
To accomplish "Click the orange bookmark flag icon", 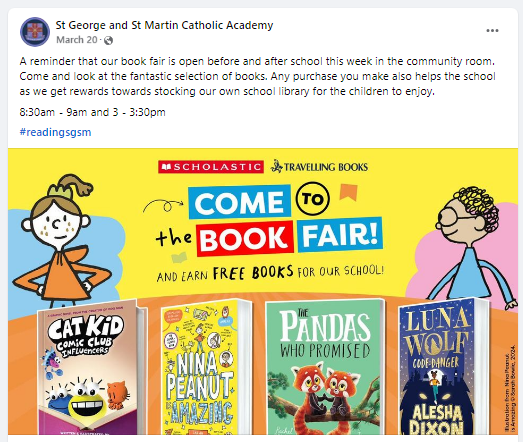I will pos(348,192).
